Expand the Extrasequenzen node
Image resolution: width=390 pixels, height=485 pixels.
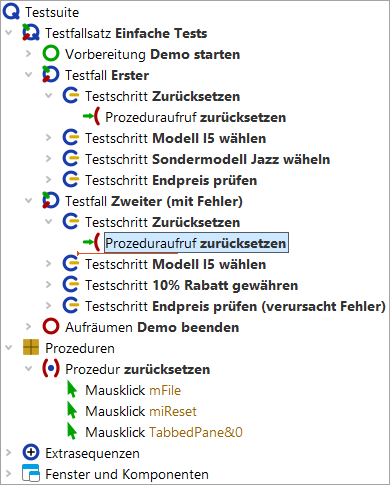(x=8, y=453)
